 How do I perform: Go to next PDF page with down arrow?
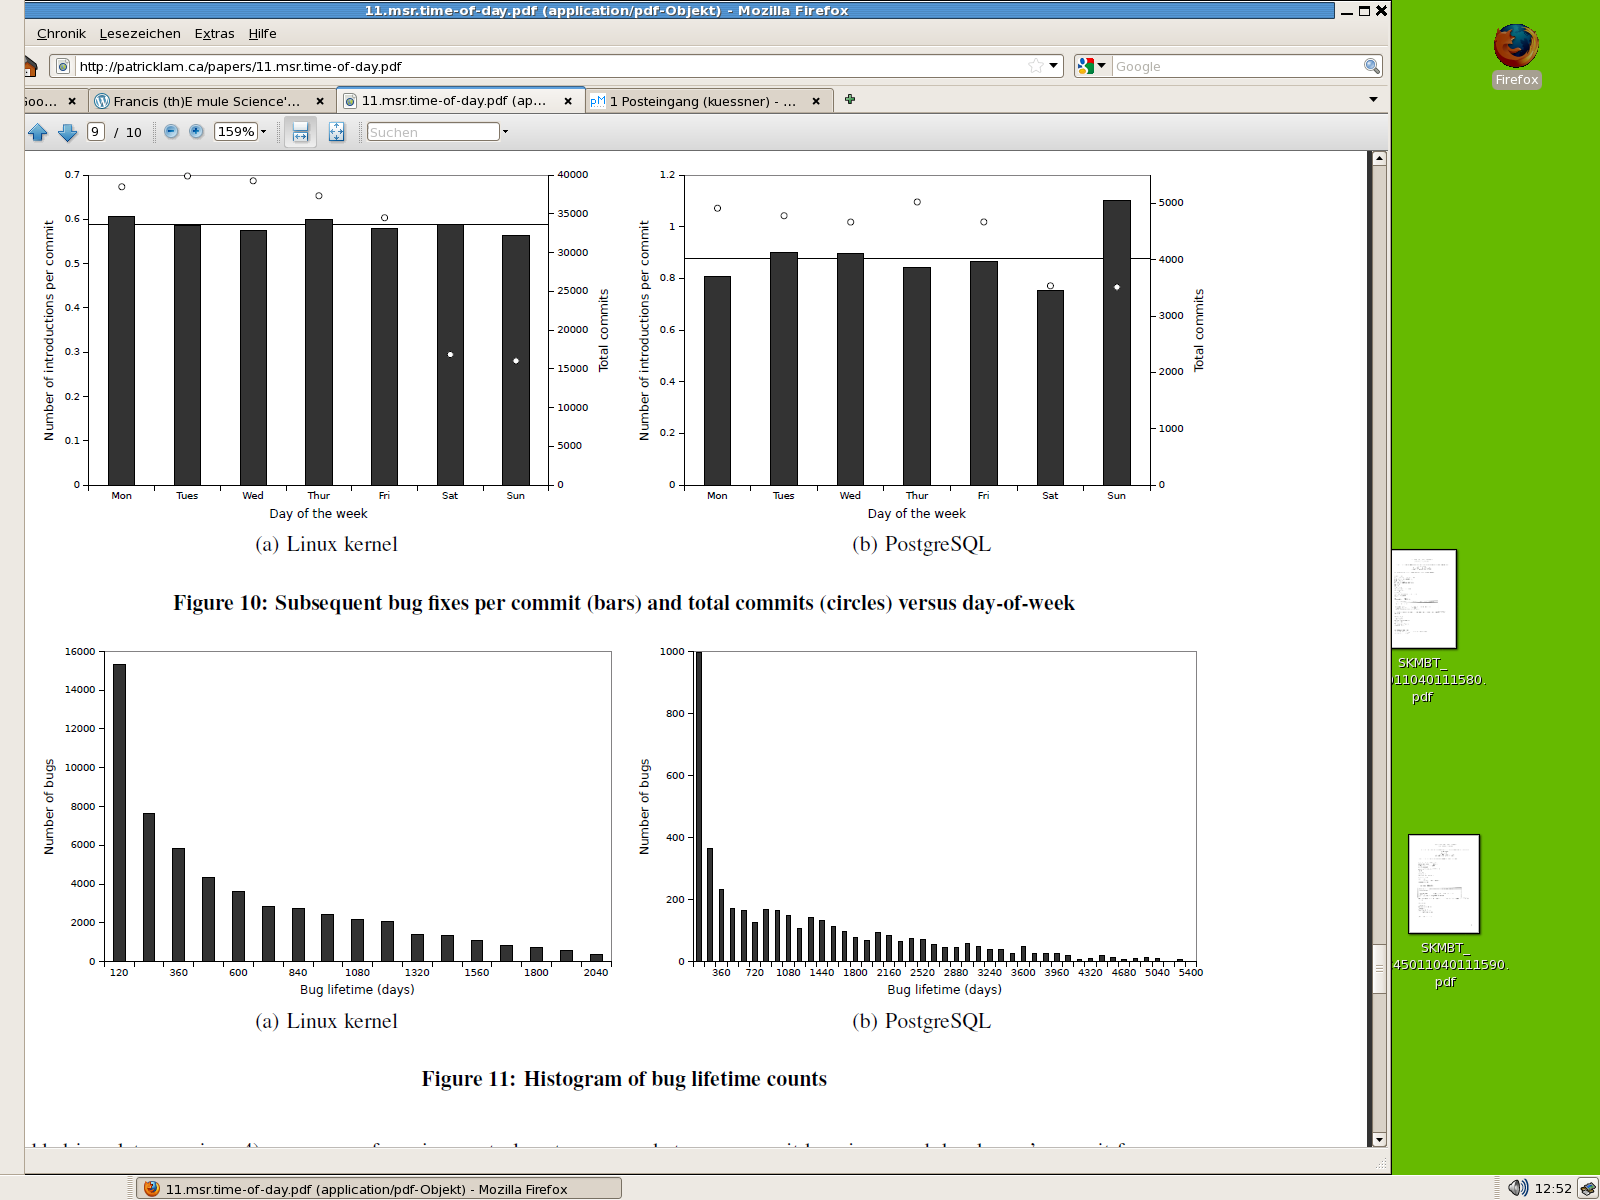[x=67, y=132]
